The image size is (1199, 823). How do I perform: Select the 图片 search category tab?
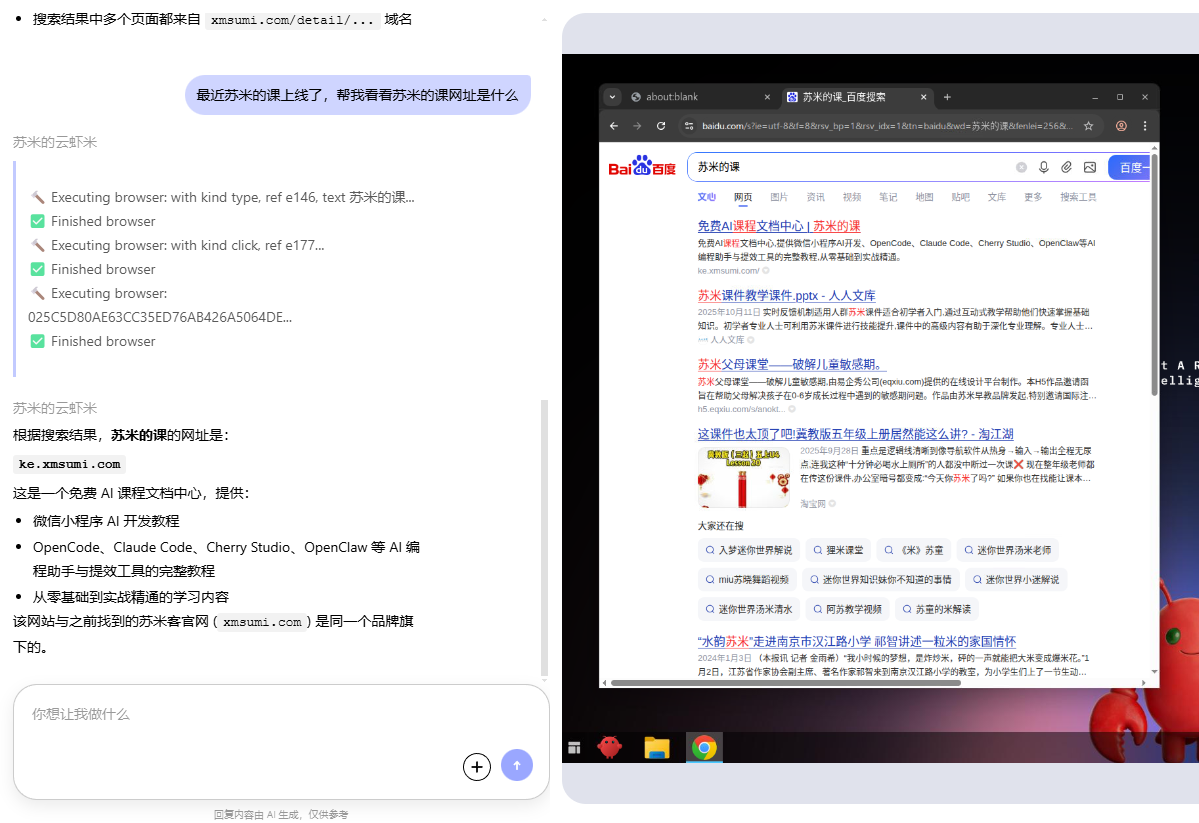click(779, 197)
